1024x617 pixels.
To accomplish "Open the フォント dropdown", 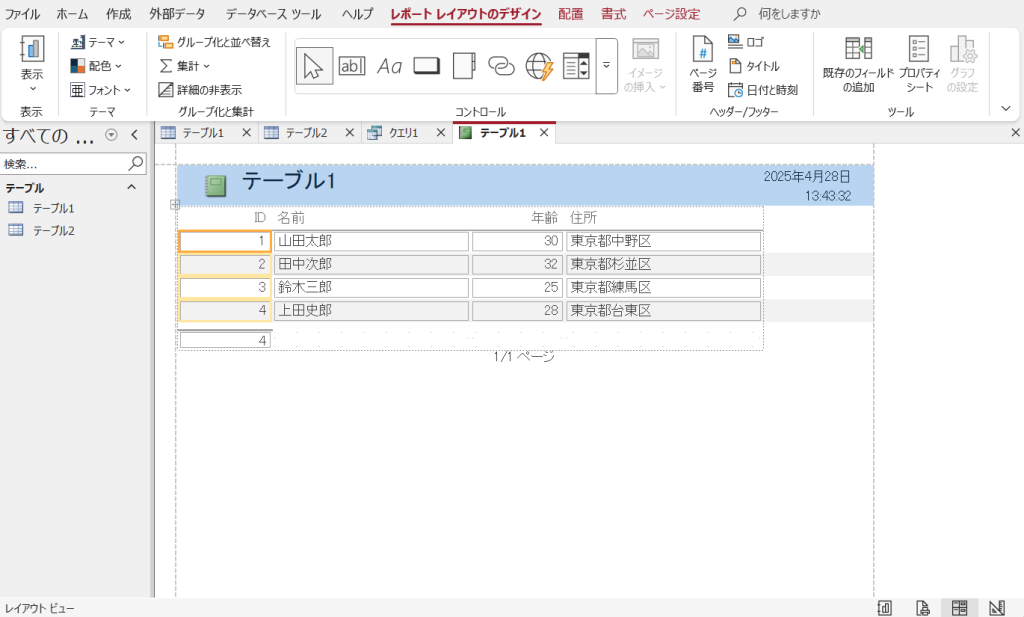I will click(x=101, y=90).
